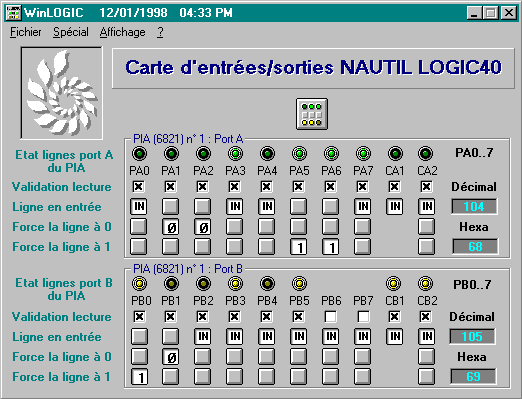The height and width of the screenshot is (399, 522).
Task: Toggle the IN button for CA1 on Port A
Action: click(x=395, y=206)
